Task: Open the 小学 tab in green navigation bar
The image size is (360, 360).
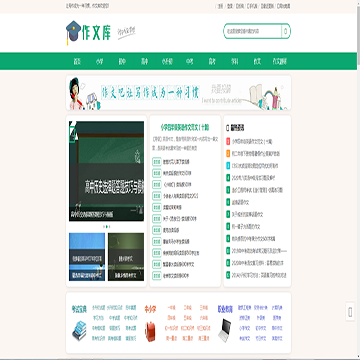Action: [x=99, y=61]
